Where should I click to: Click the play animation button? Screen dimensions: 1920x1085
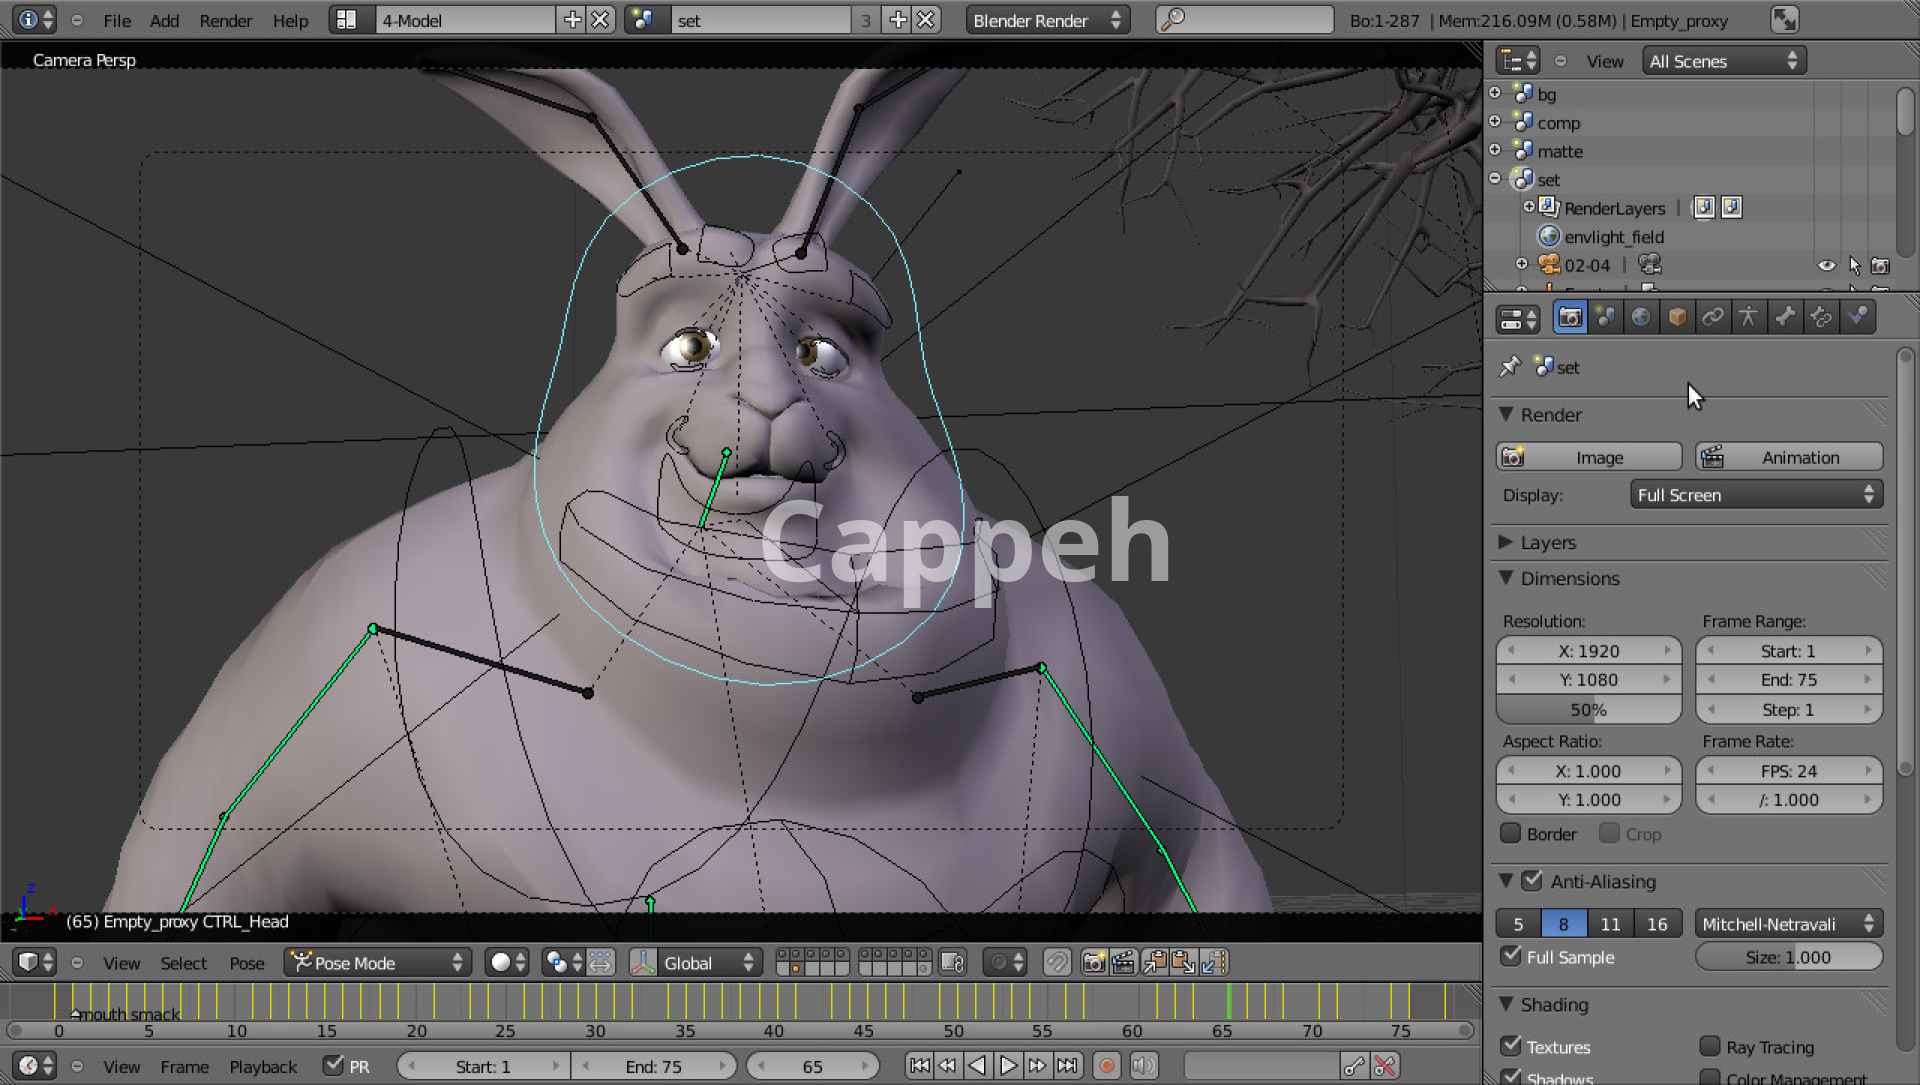(1008, 1066)
